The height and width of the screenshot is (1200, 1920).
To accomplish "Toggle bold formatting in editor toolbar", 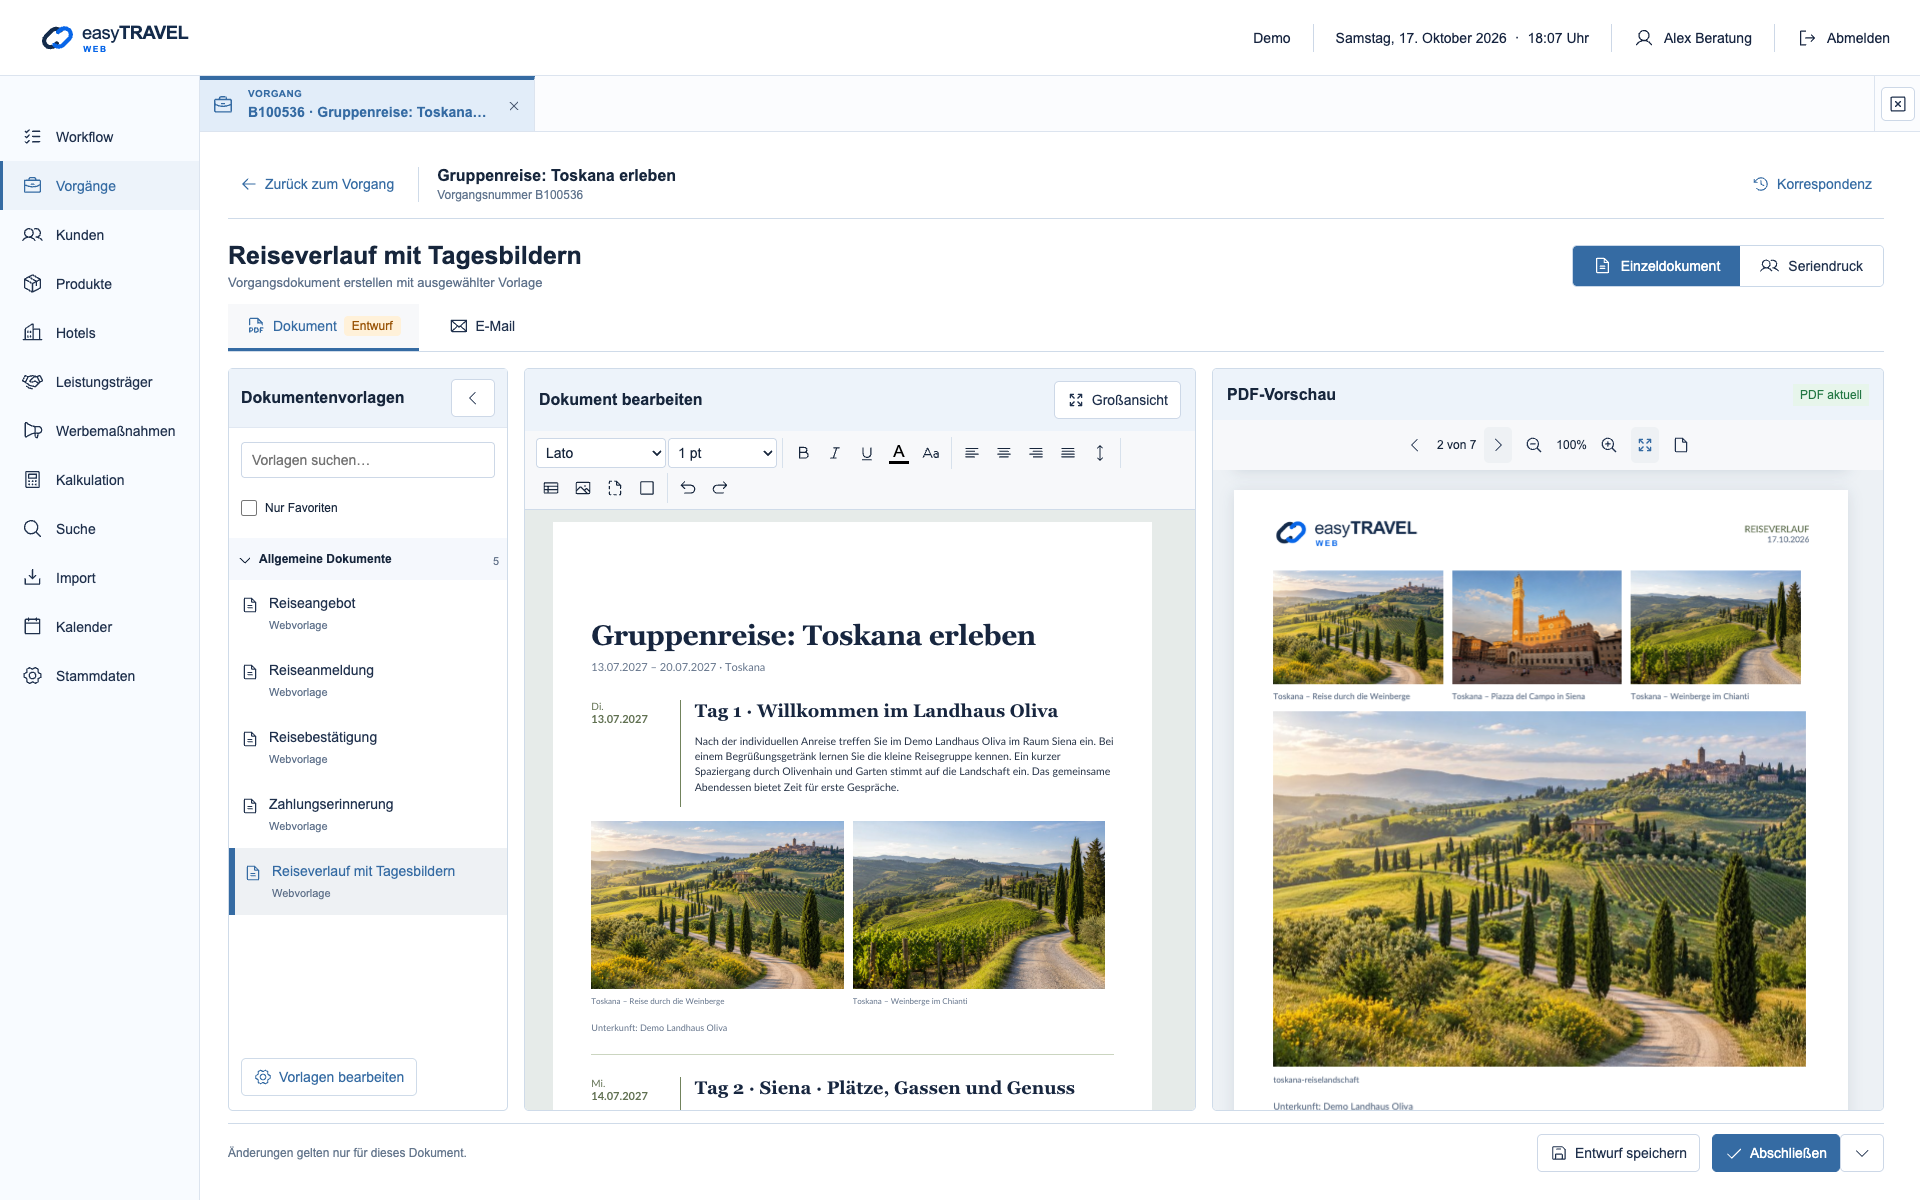I will click(803, 453).
